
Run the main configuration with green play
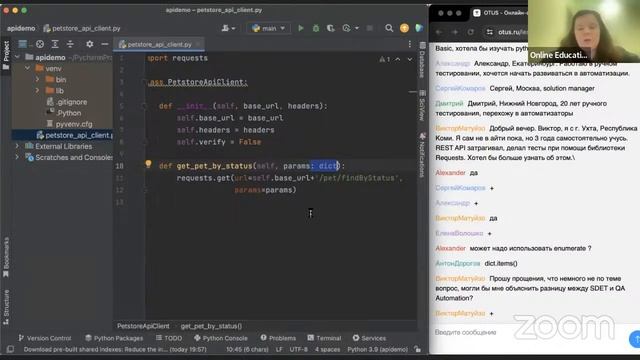coord(301,28)
